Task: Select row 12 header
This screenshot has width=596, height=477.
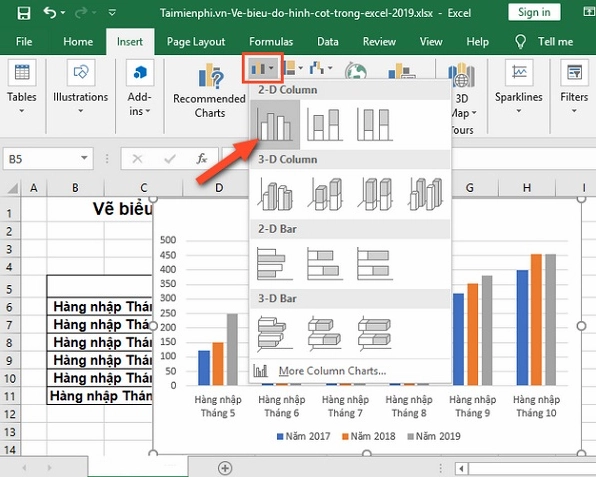Action: pyautogui.click(x=10, y=414)
